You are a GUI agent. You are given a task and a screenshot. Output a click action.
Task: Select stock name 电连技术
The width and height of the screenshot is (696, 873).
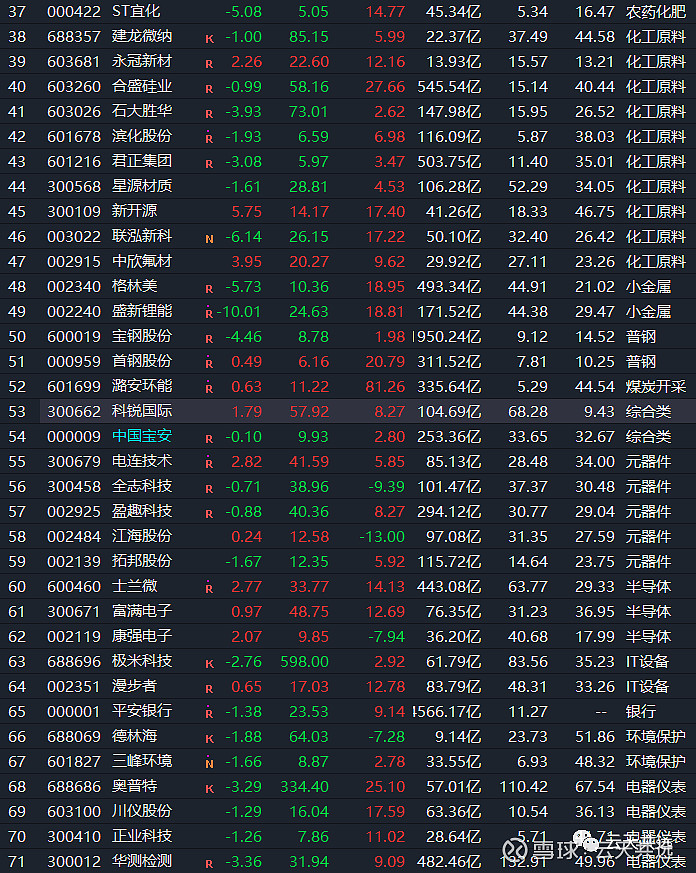coord(142,461)
